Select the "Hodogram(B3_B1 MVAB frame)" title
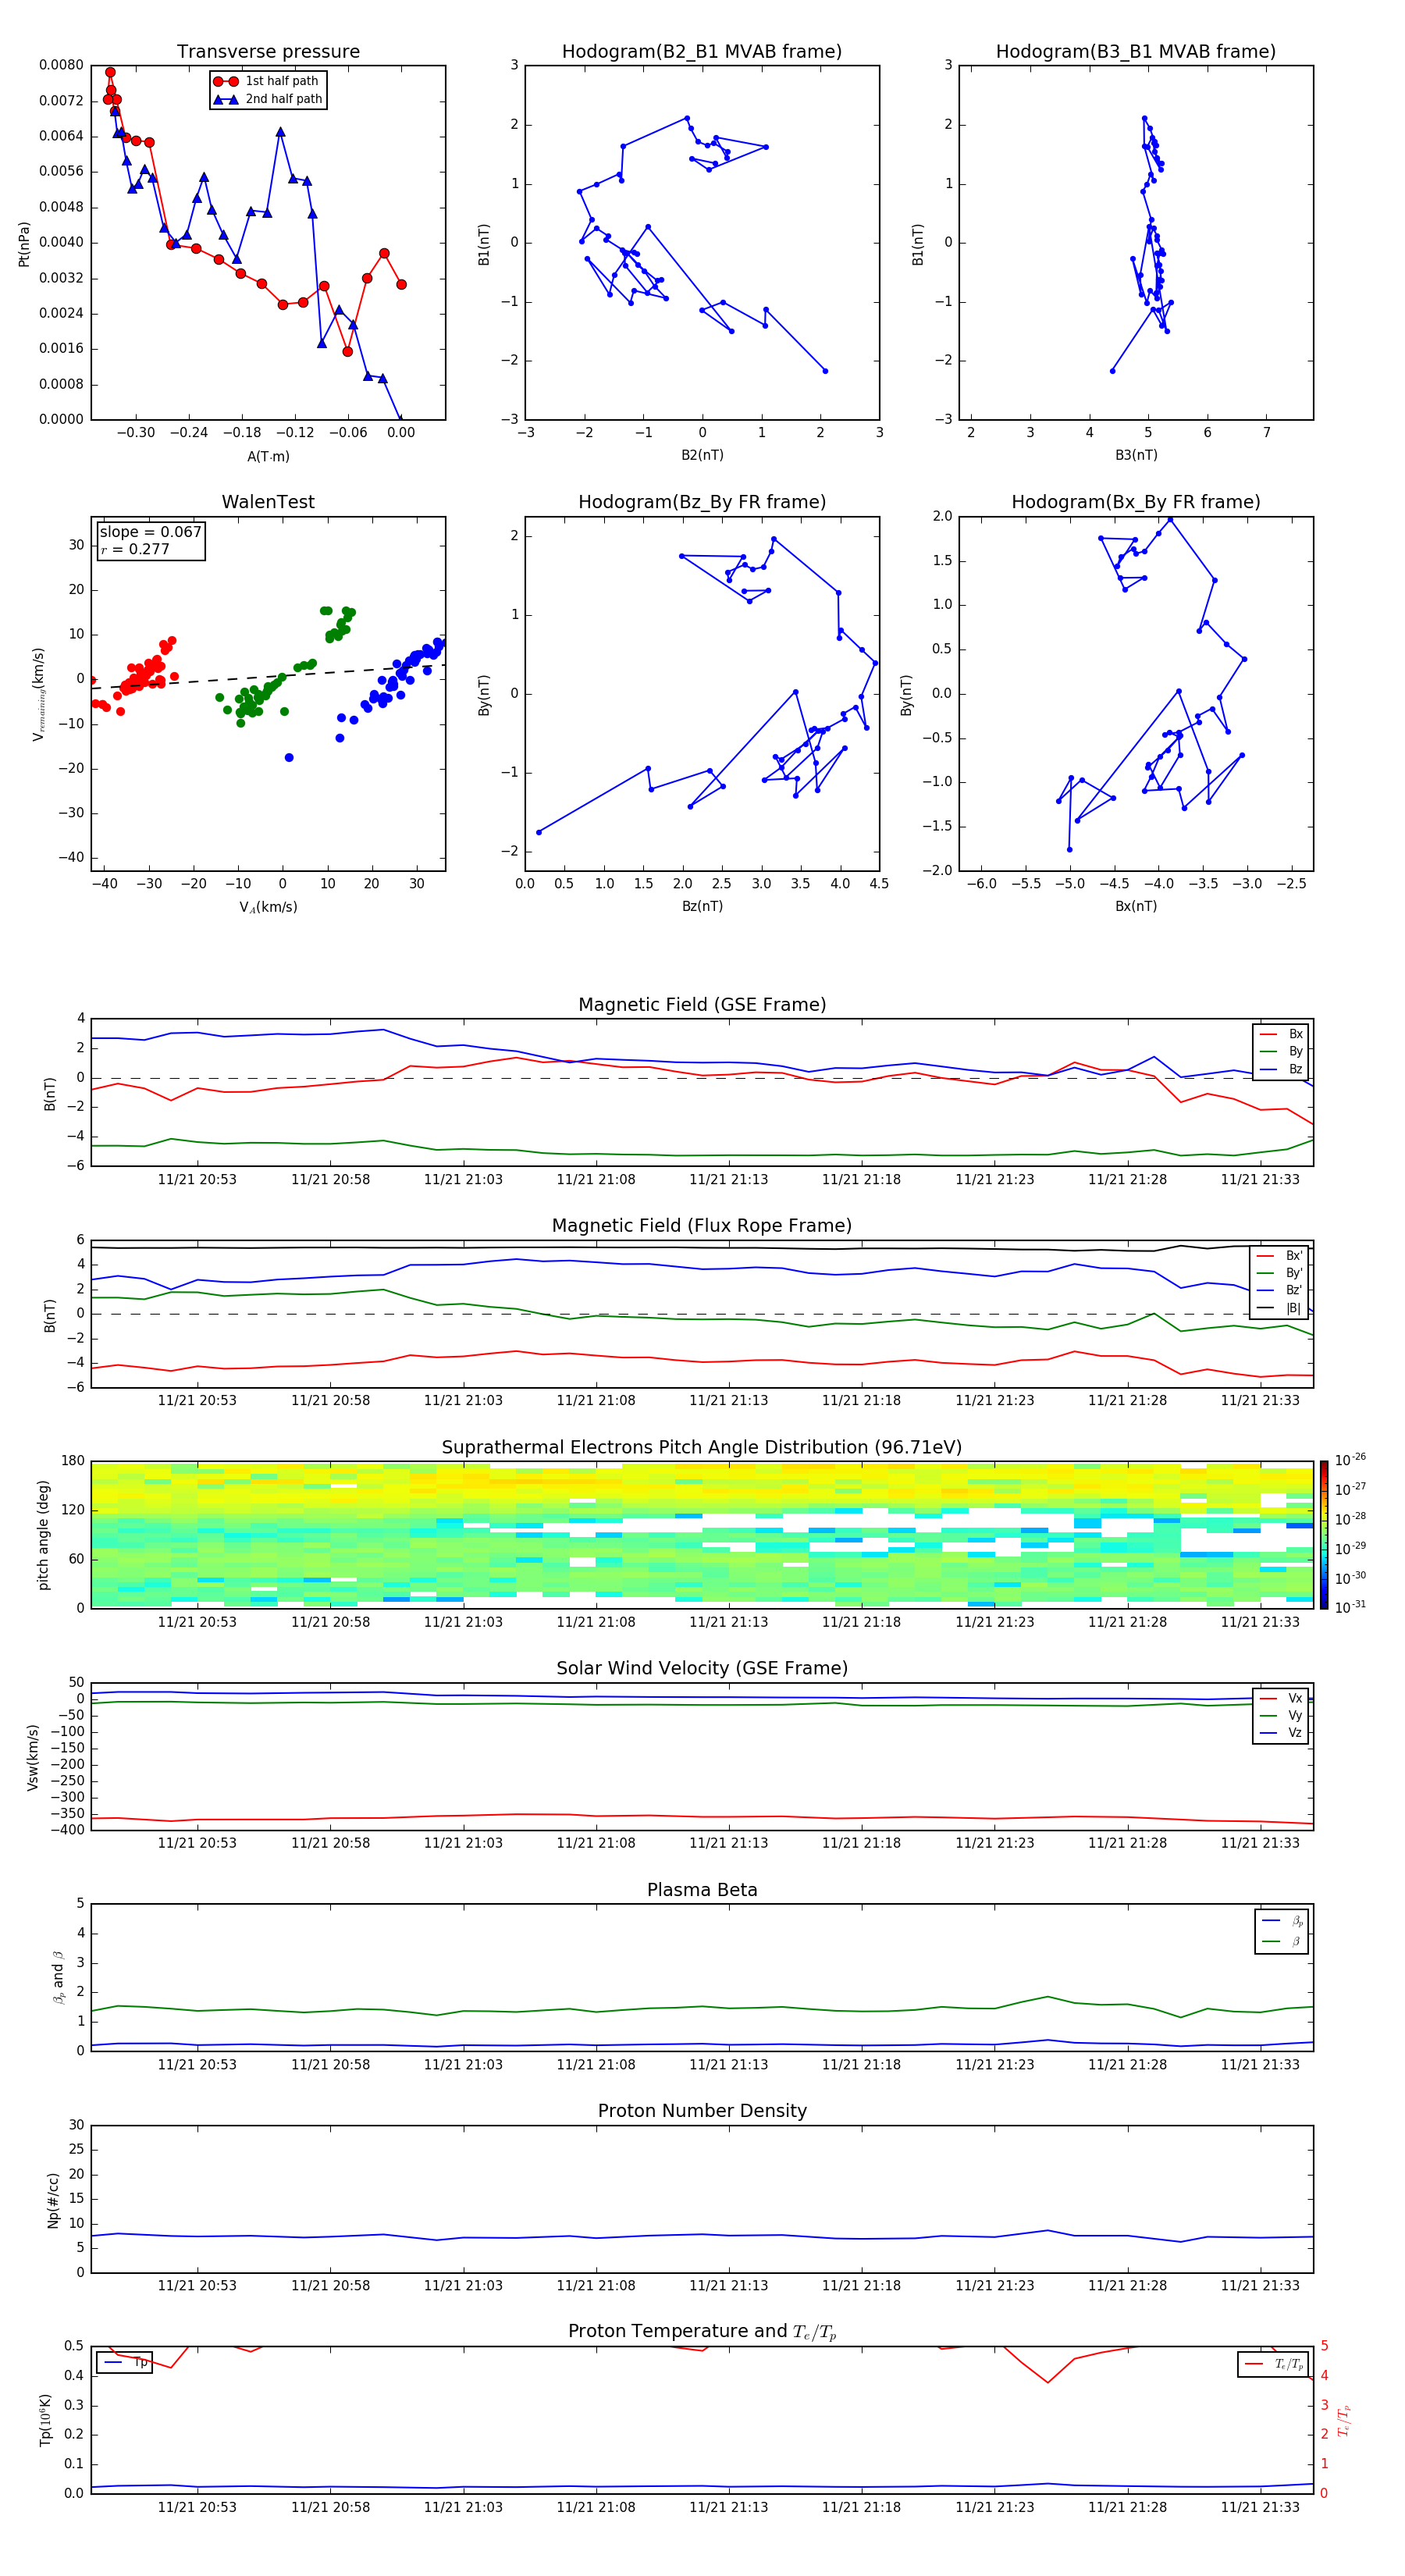Screen dimensions: 1405x2576 [1136, 52]
